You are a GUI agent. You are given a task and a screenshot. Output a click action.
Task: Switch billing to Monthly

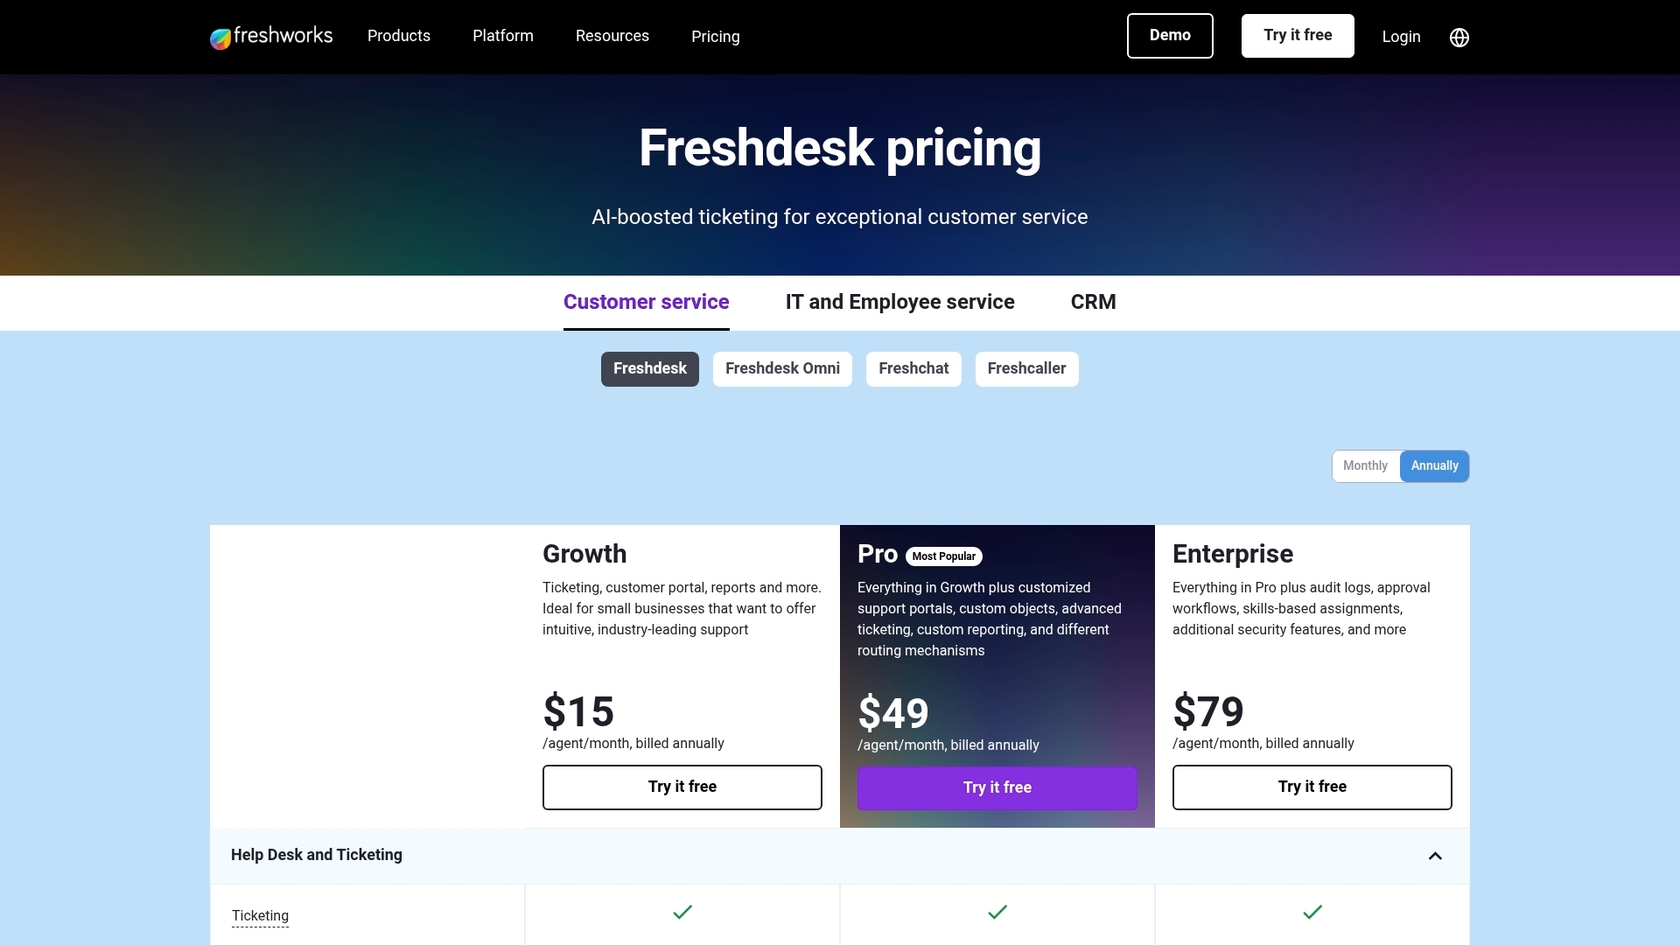coord(1365,466)
